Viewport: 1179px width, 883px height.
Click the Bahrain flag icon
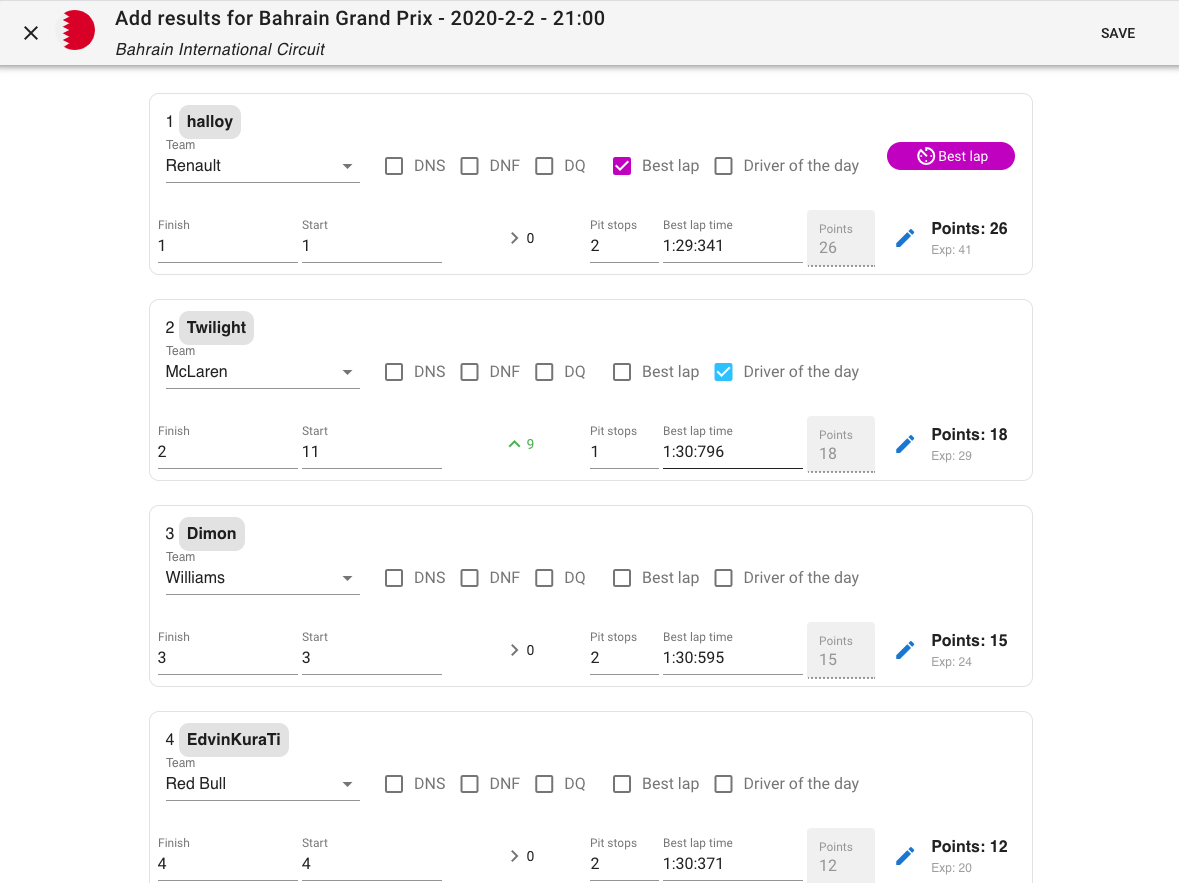(x=78, y=31)
